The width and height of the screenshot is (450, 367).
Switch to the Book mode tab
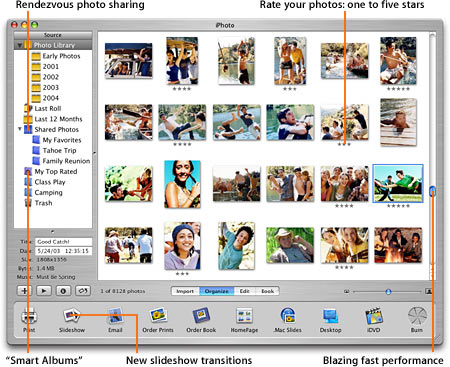pos(267,291)
